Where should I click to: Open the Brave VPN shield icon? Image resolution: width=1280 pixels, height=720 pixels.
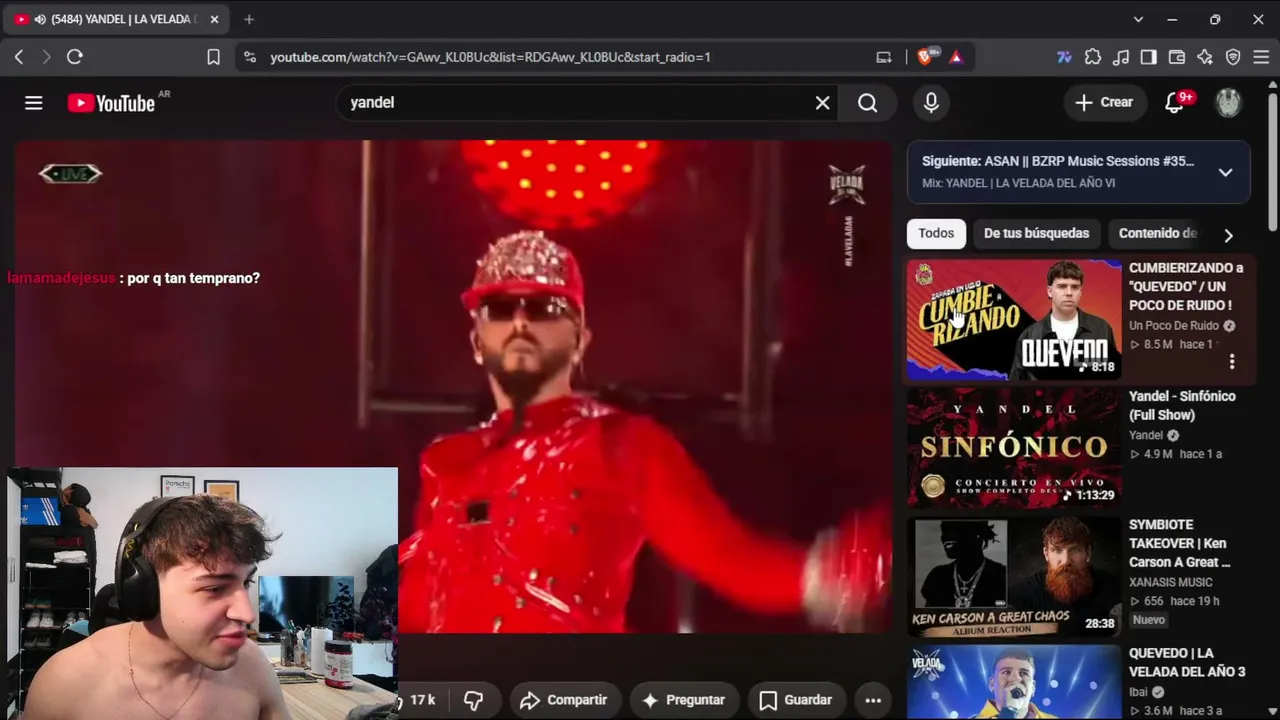click(1233, 57)
